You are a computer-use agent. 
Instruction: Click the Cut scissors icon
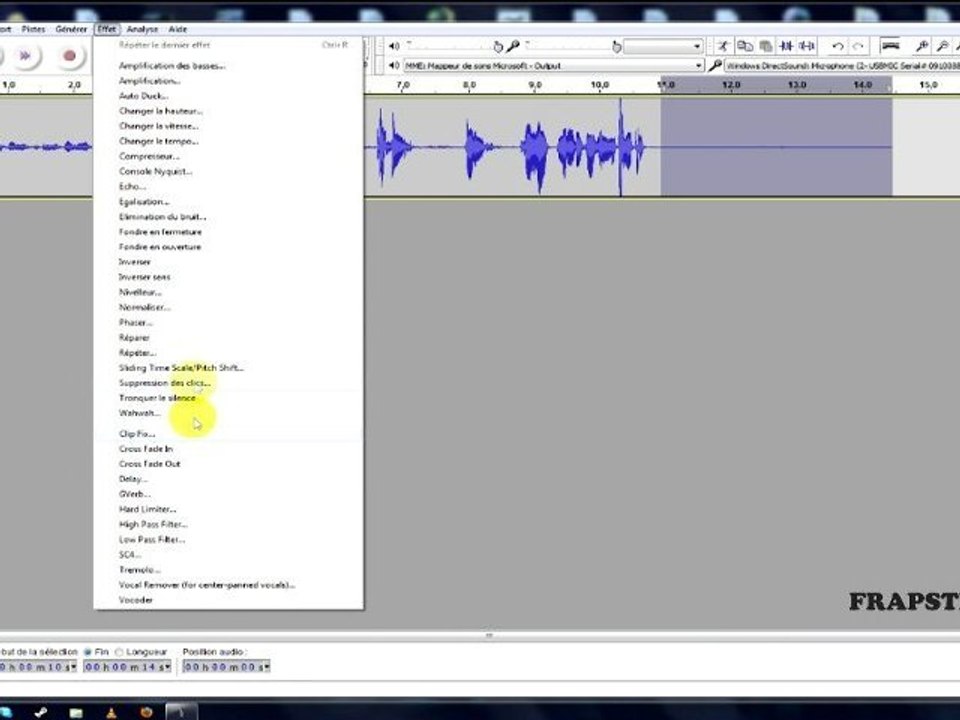[x=723, y=46]
